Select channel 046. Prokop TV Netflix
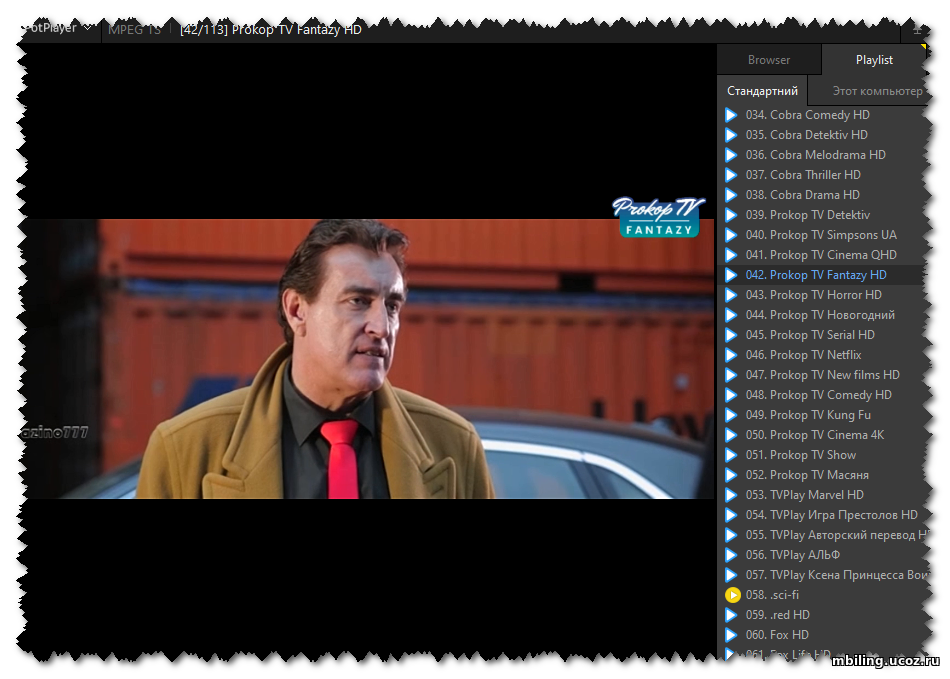 803,355
